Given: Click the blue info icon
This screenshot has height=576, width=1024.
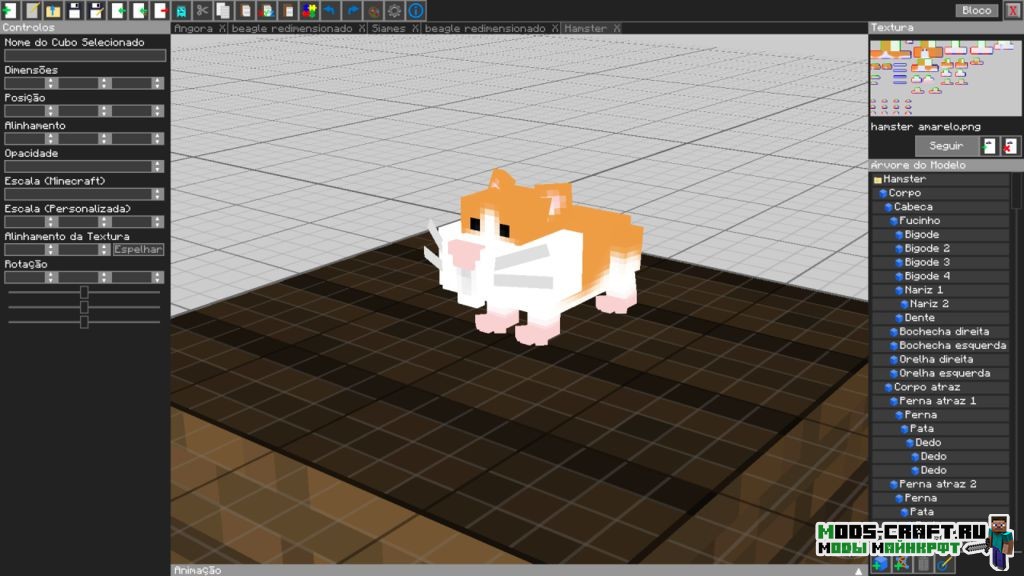Looking at the screenshot, I should click(x=416, y=11).
